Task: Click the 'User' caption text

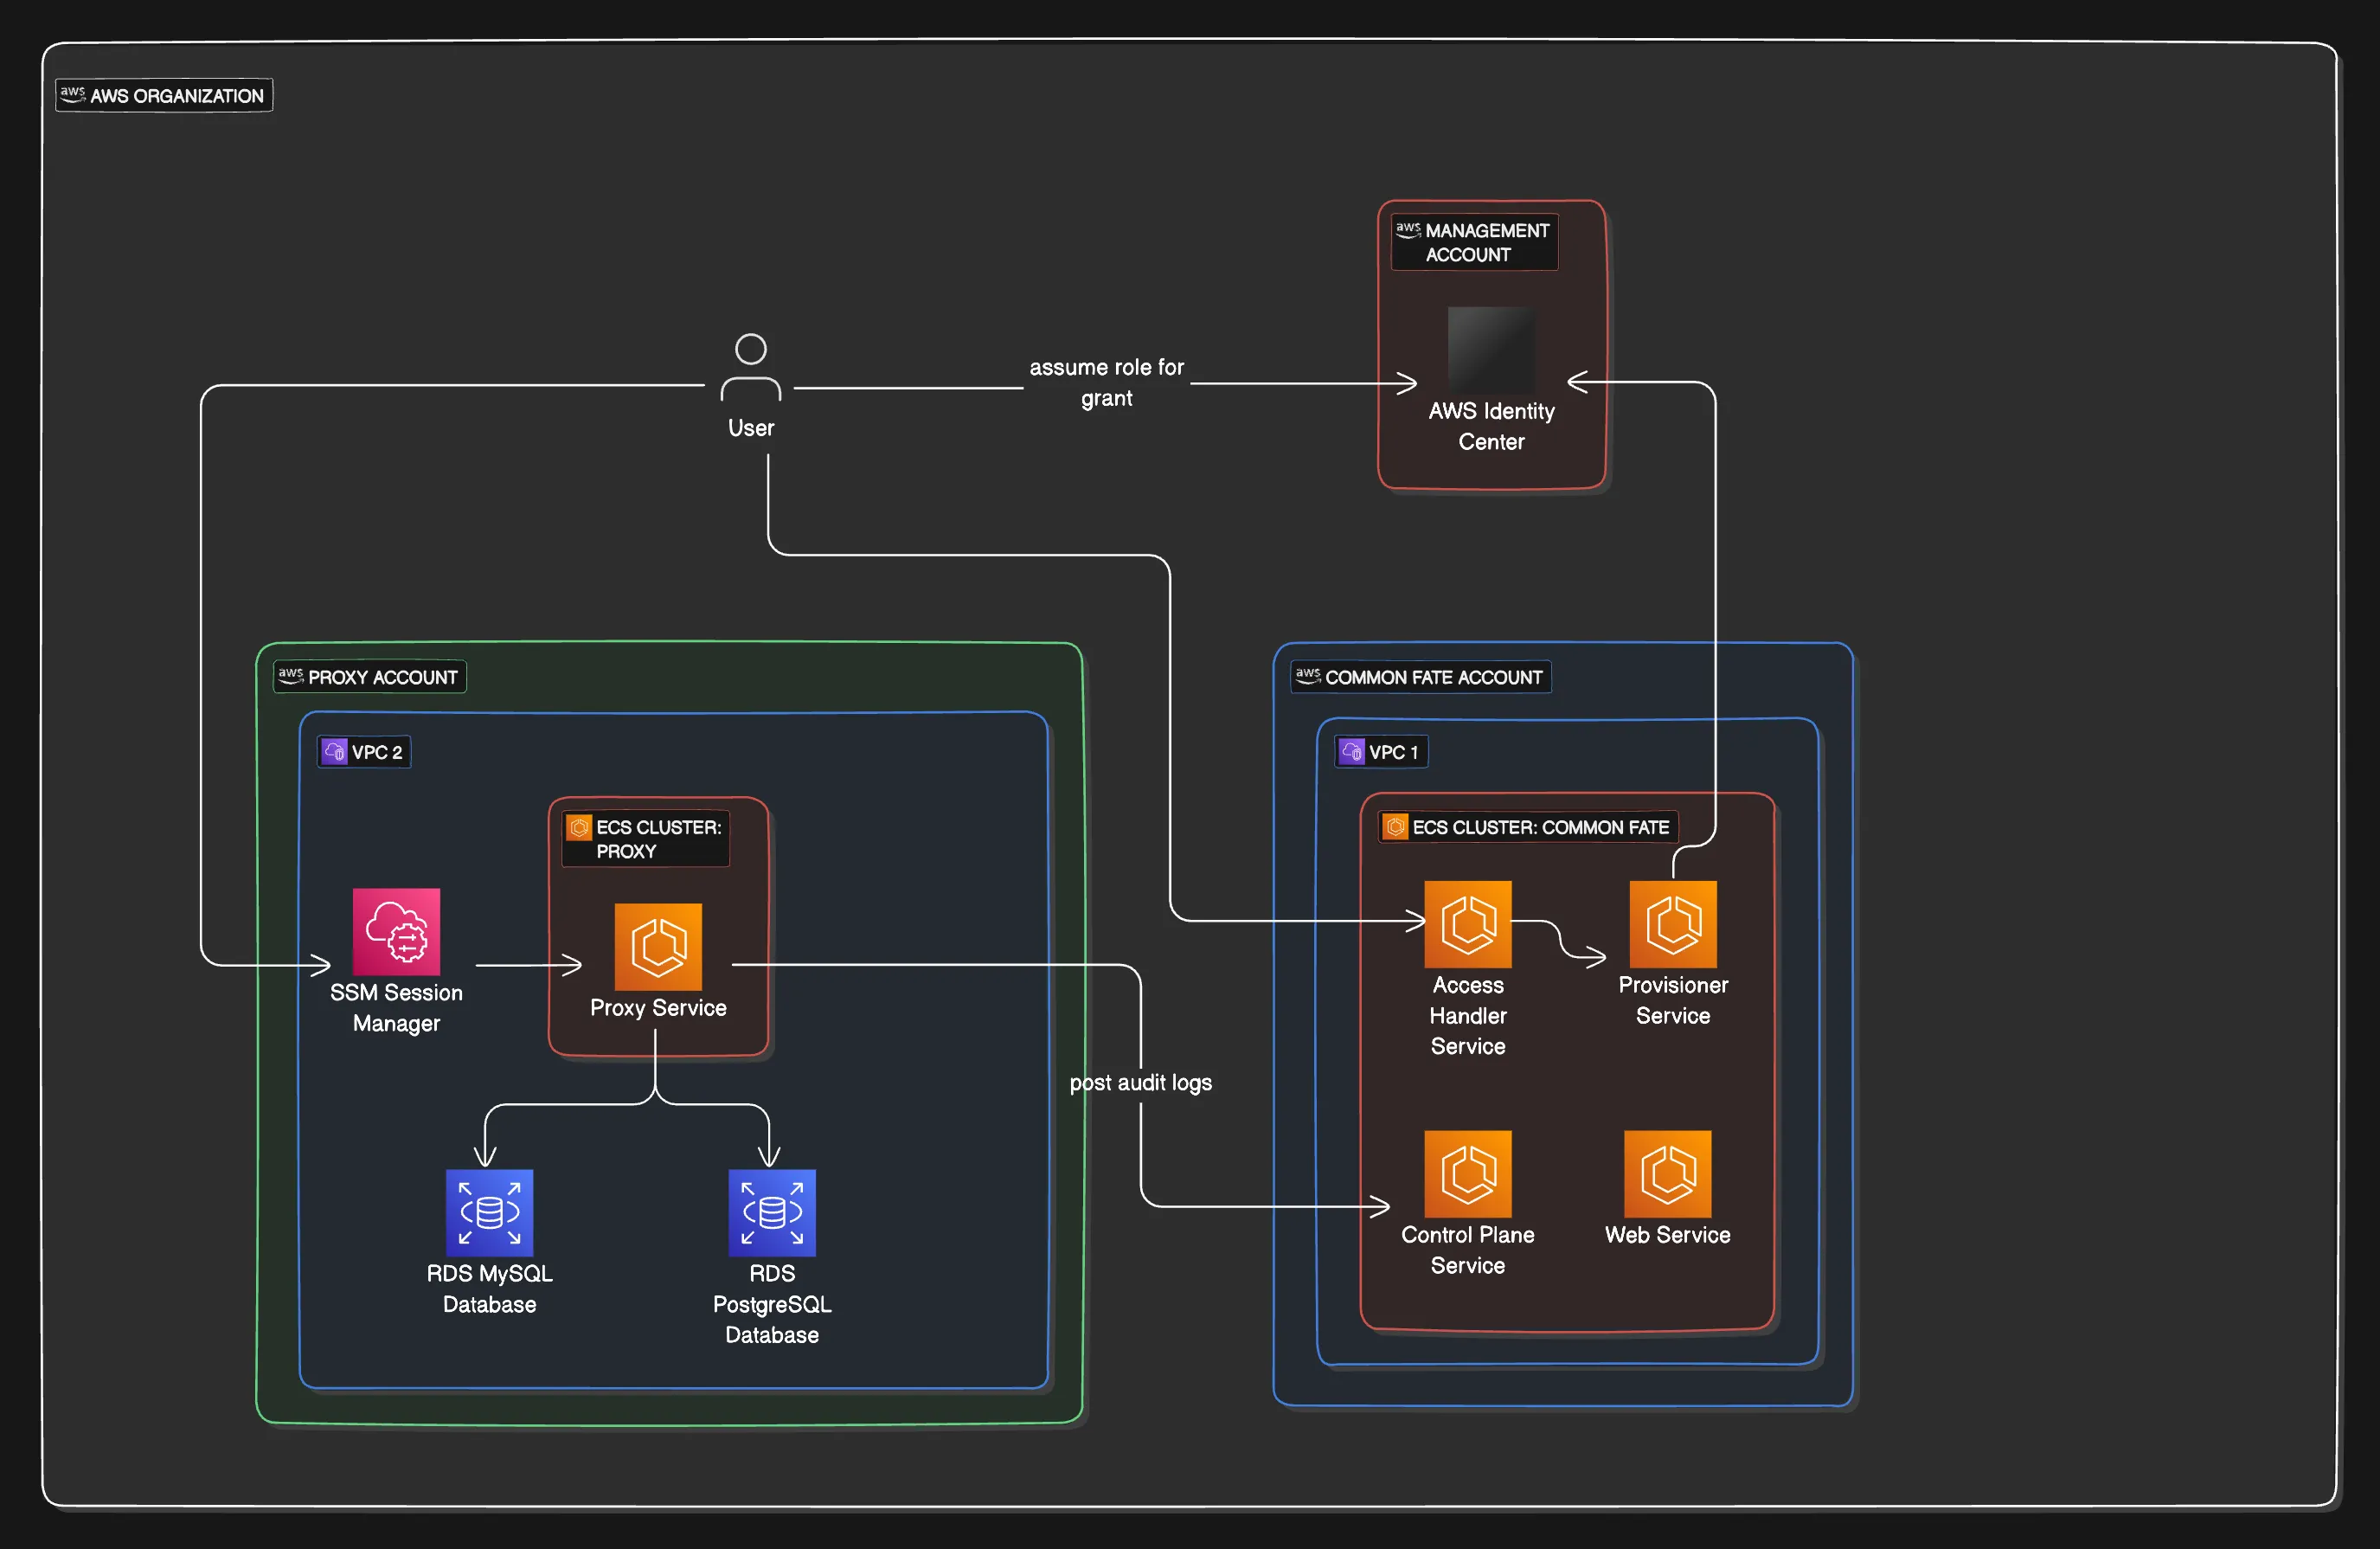Action: tap(751, 428)
